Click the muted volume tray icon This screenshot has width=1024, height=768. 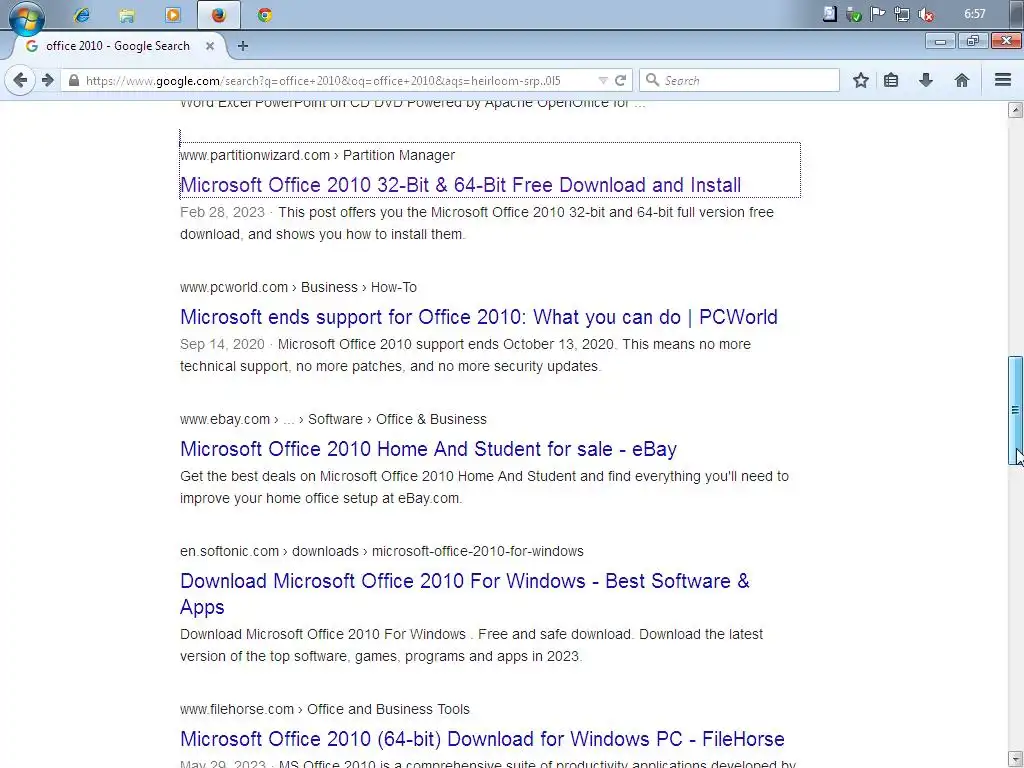tap(925, 14)
